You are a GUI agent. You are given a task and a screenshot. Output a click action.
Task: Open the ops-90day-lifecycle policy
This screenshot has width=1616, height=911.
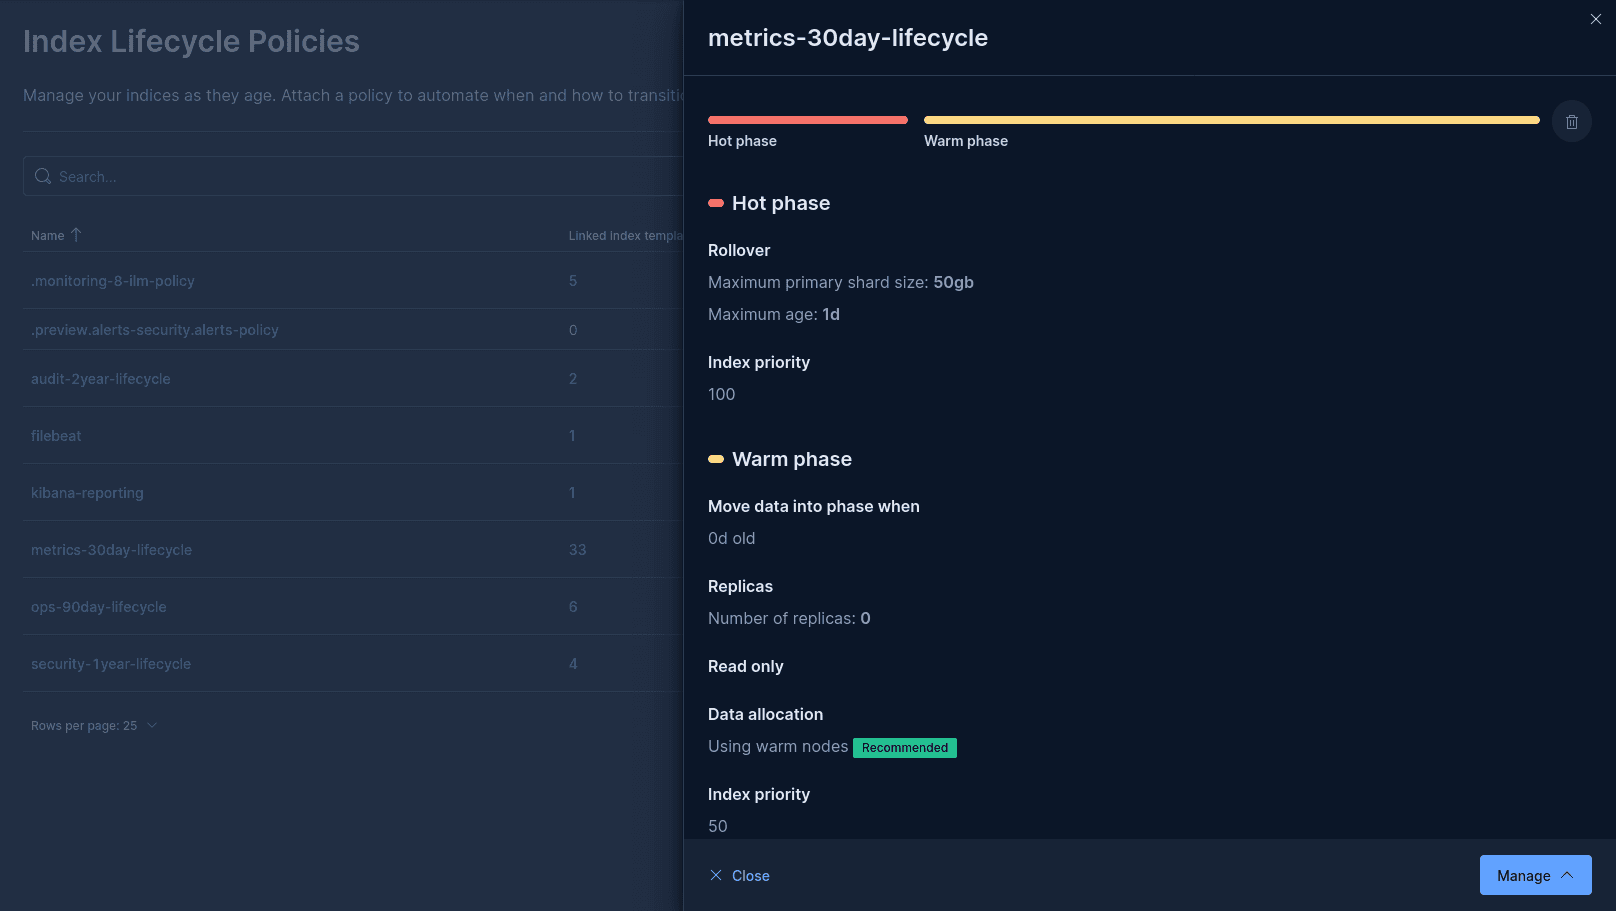[99, 607]
